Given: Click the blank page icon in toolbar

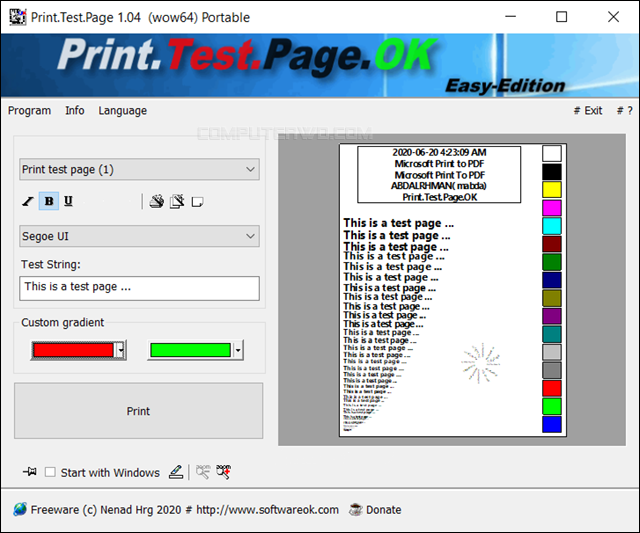Looking at the screenshot, I should tap(198, 202).
